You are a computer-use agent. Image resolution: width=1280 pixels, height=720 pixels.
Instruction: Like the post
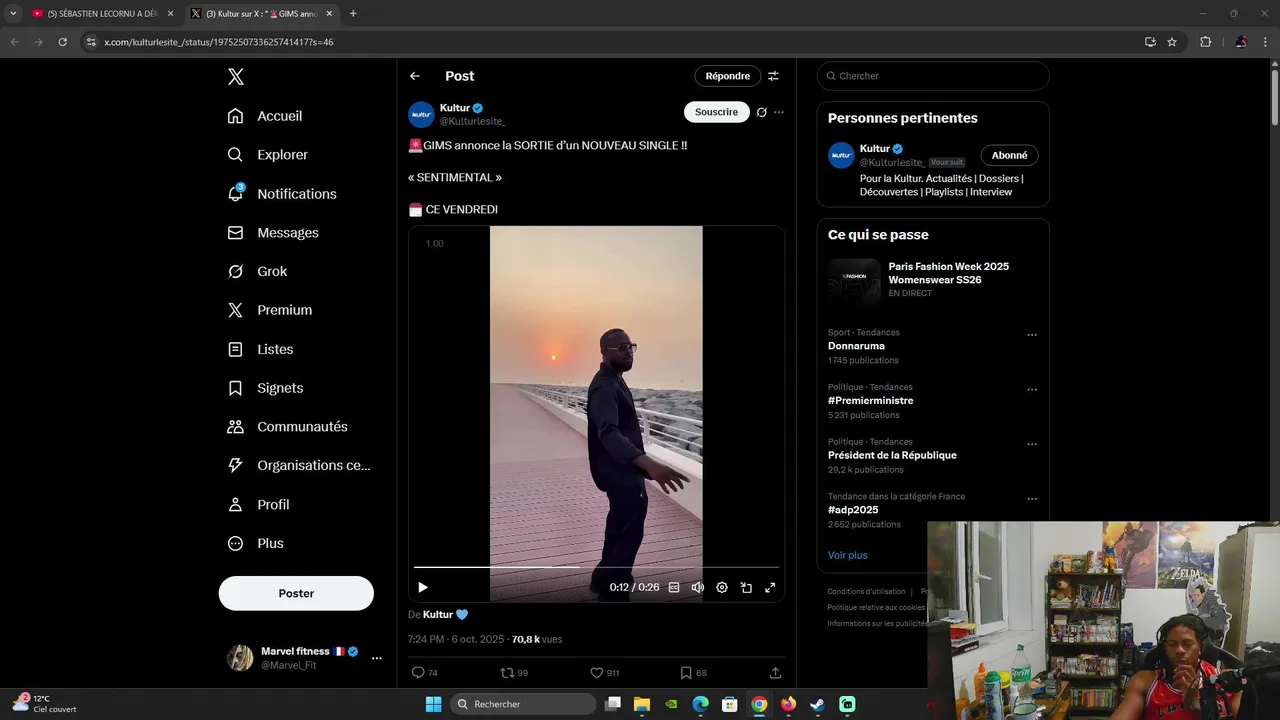[x=596, y=673]
